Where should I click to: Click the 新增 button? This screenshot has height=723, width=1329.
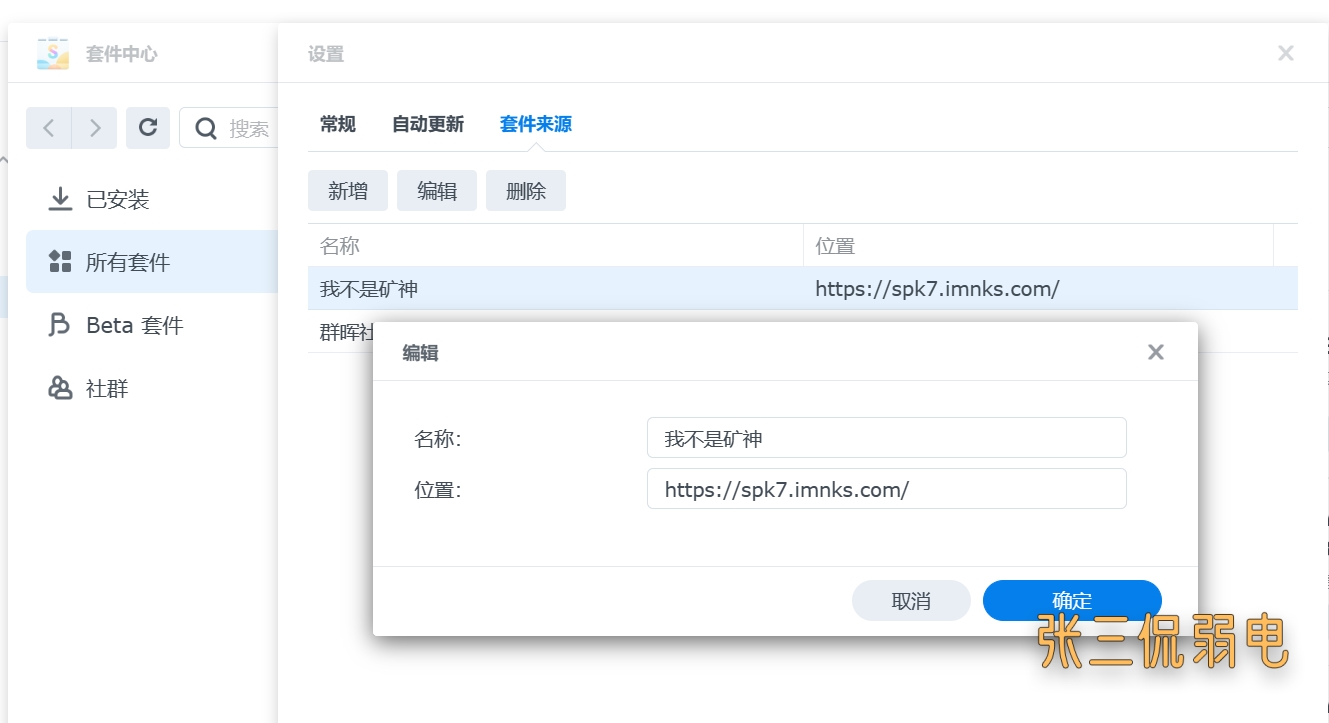348,191
